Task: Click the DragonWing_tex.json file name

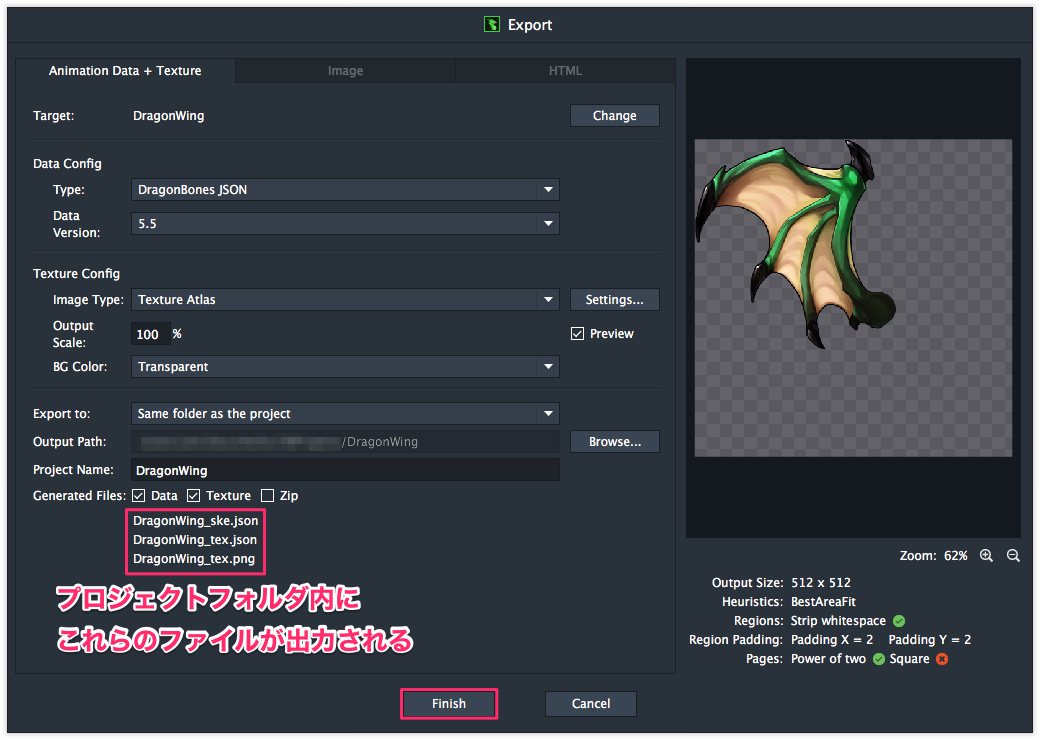Action: 195,540
